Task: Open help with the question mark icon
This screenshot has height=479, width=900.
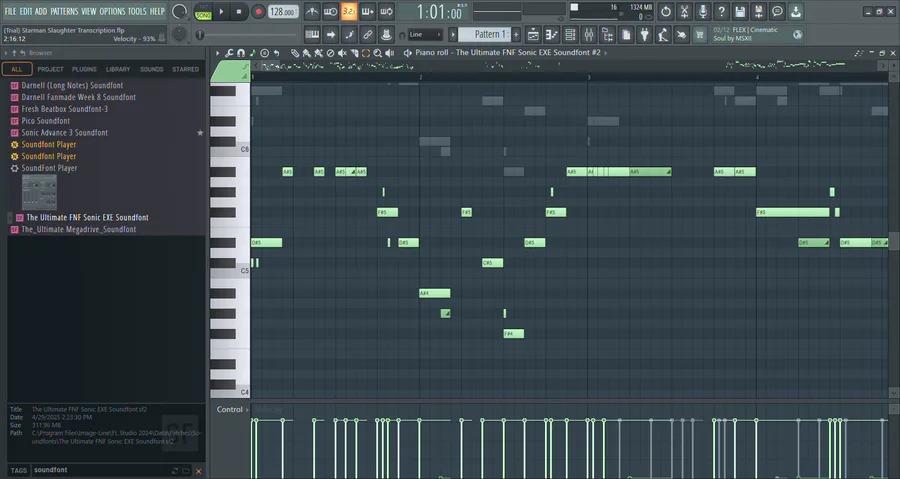Action: click(x=721, y=11)
